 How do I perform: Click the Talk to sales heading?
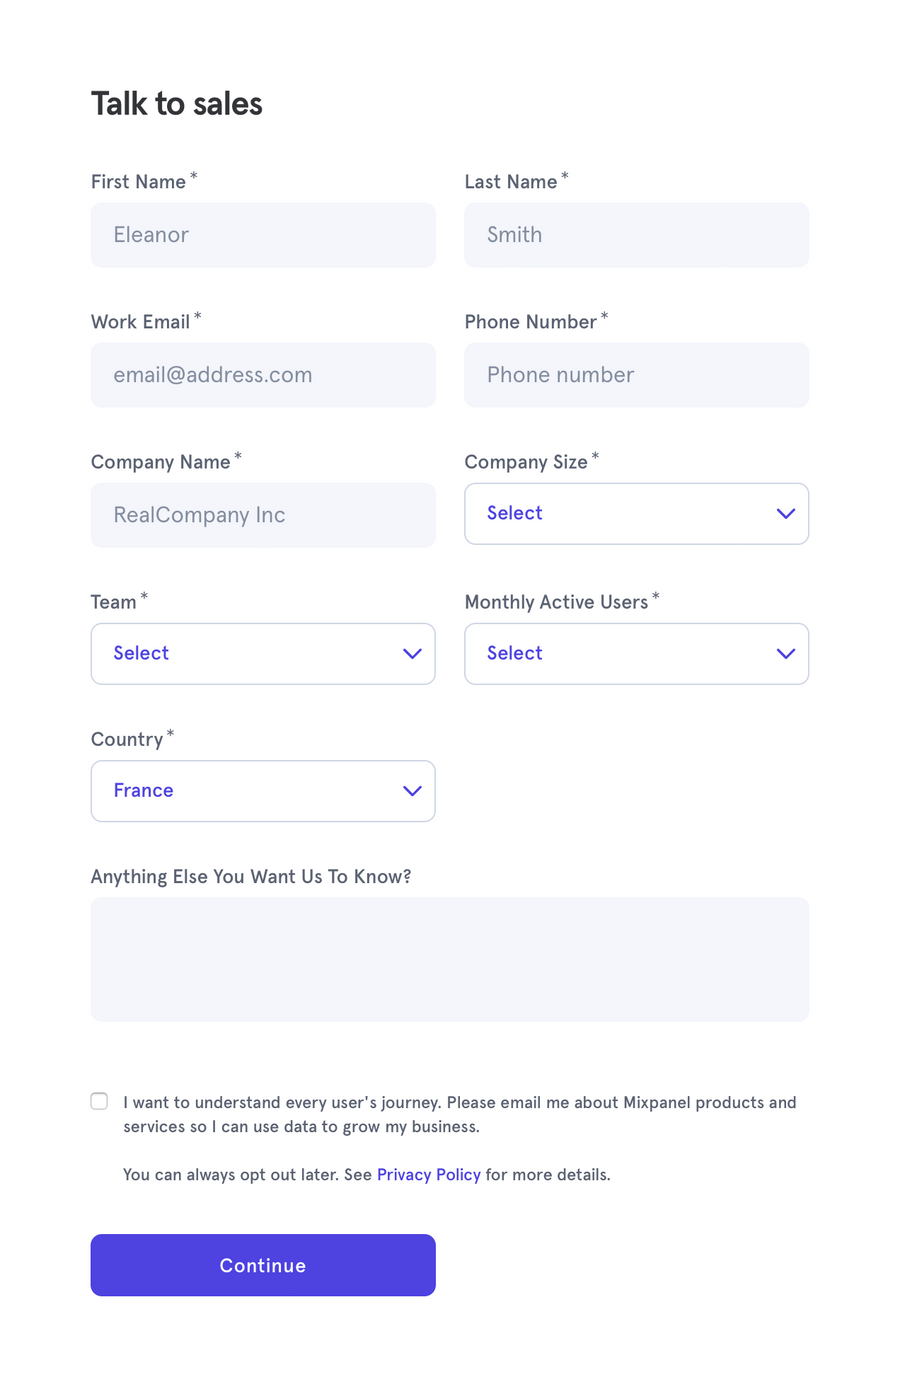176,103
